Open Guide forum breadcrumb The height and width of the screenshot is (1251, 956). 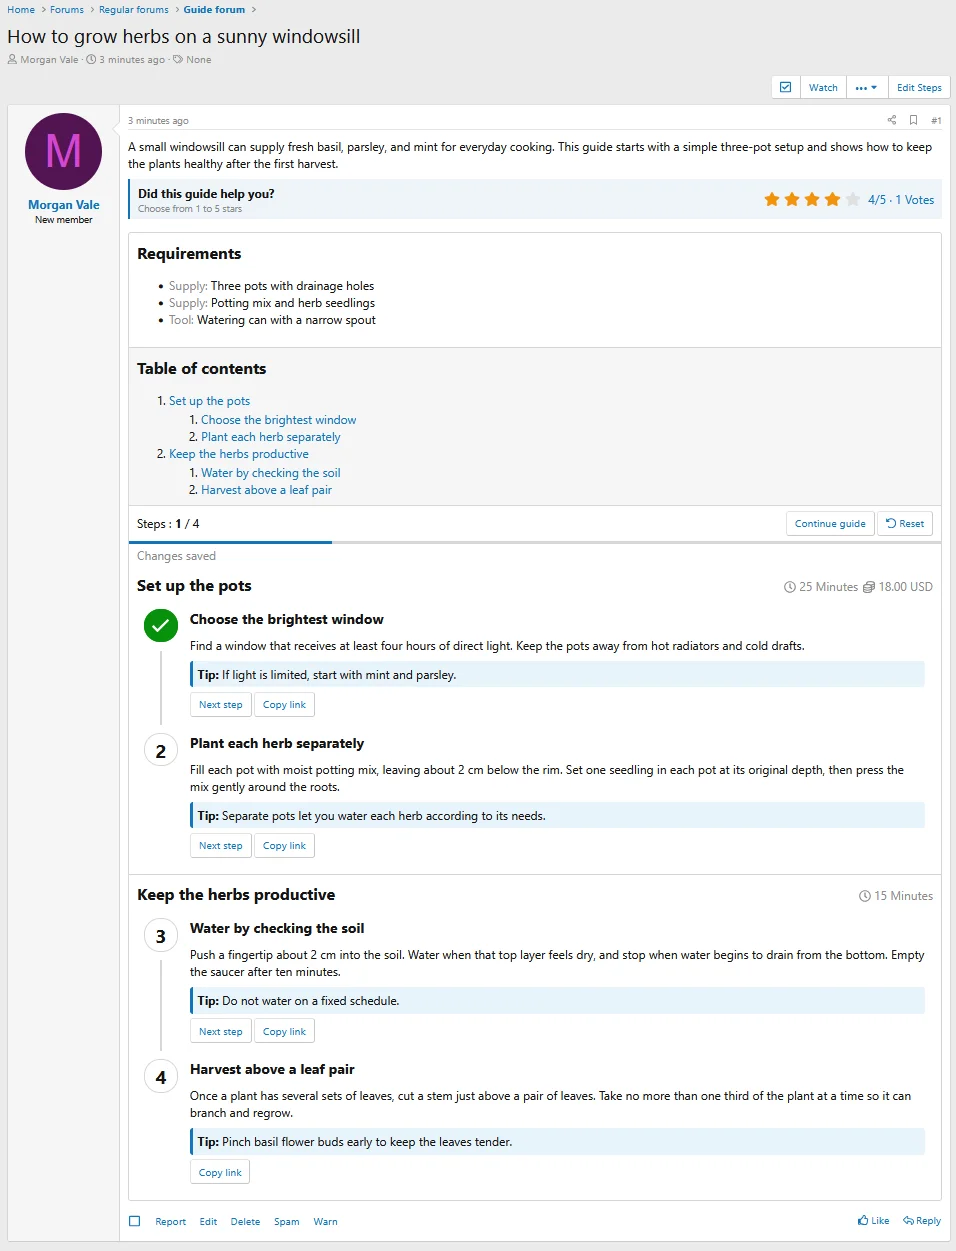[x=214, y=9]
